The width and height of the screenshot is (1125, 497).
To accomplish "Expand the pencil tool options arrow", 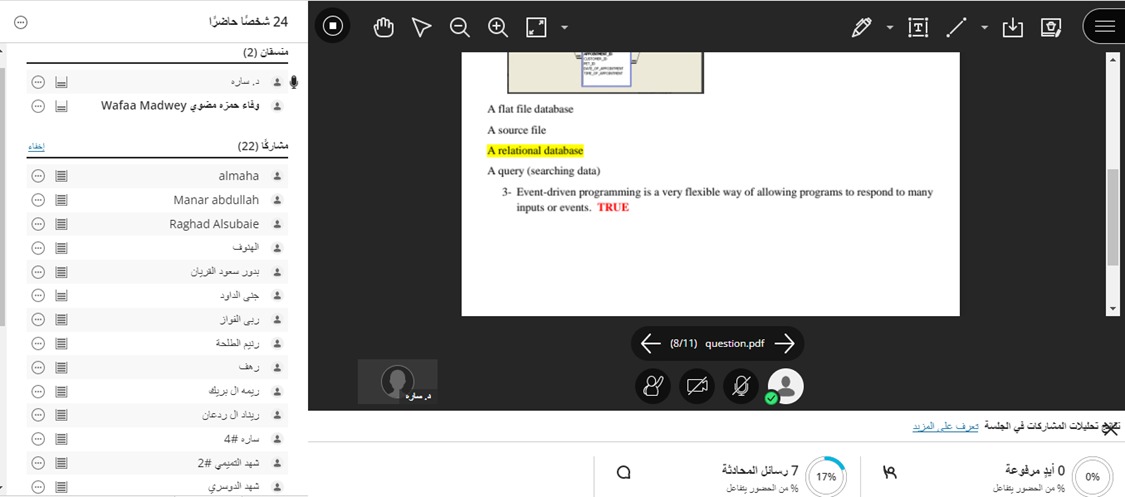I will click(x=889, y=28).
